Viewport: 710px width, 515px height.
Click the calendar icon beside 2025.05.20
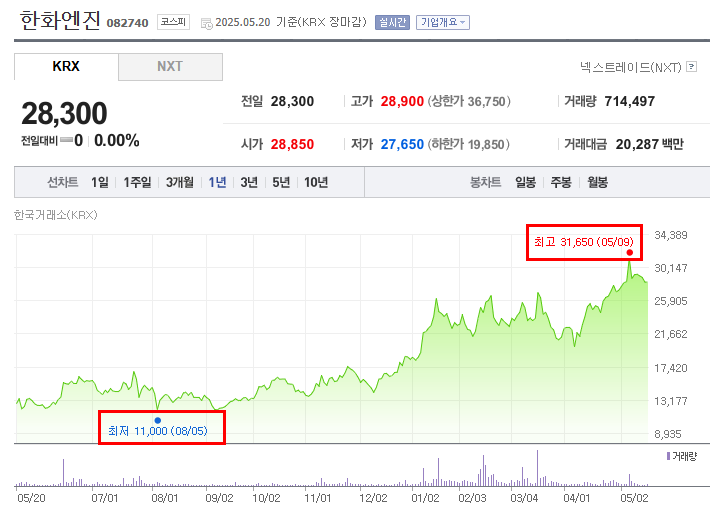(x=206, y=24)
